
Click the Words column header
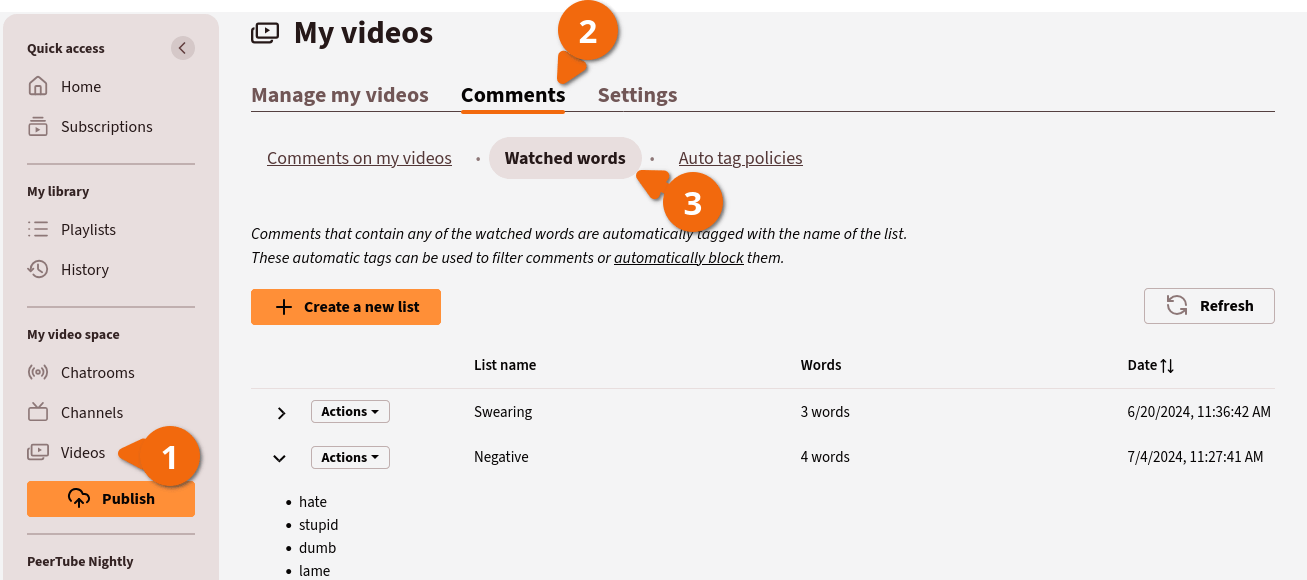tap(821, 365)
